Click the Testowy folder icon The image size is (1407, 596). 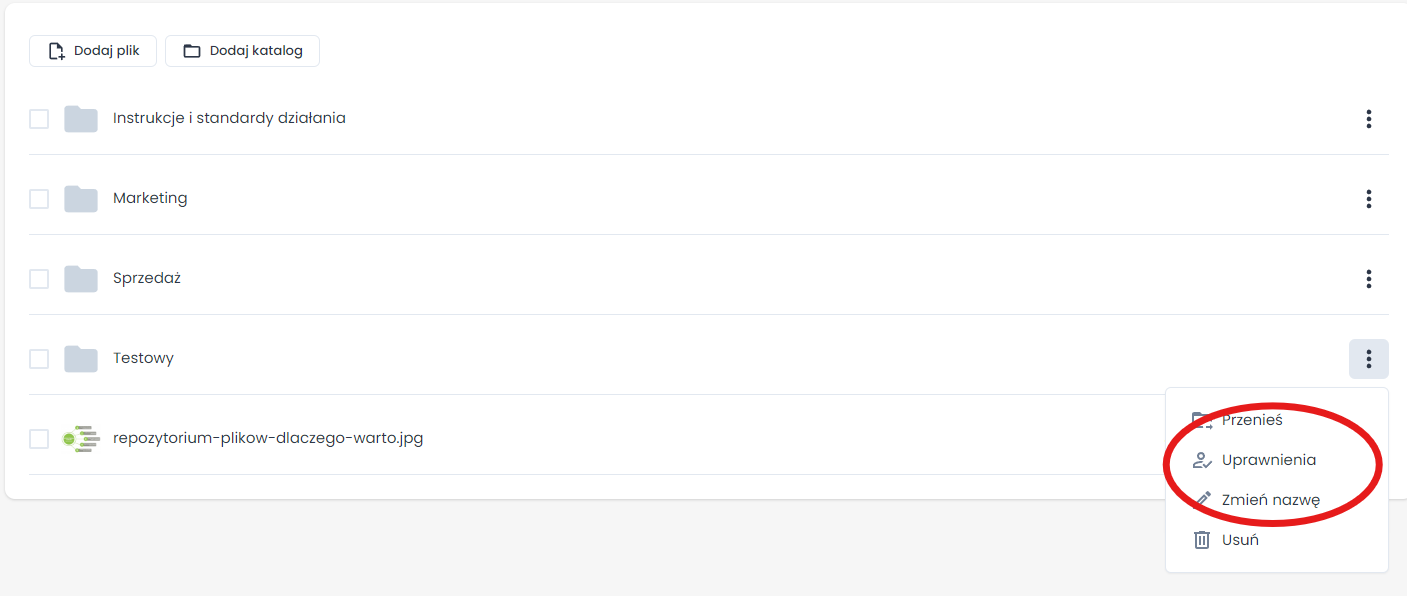pos(81,359)
